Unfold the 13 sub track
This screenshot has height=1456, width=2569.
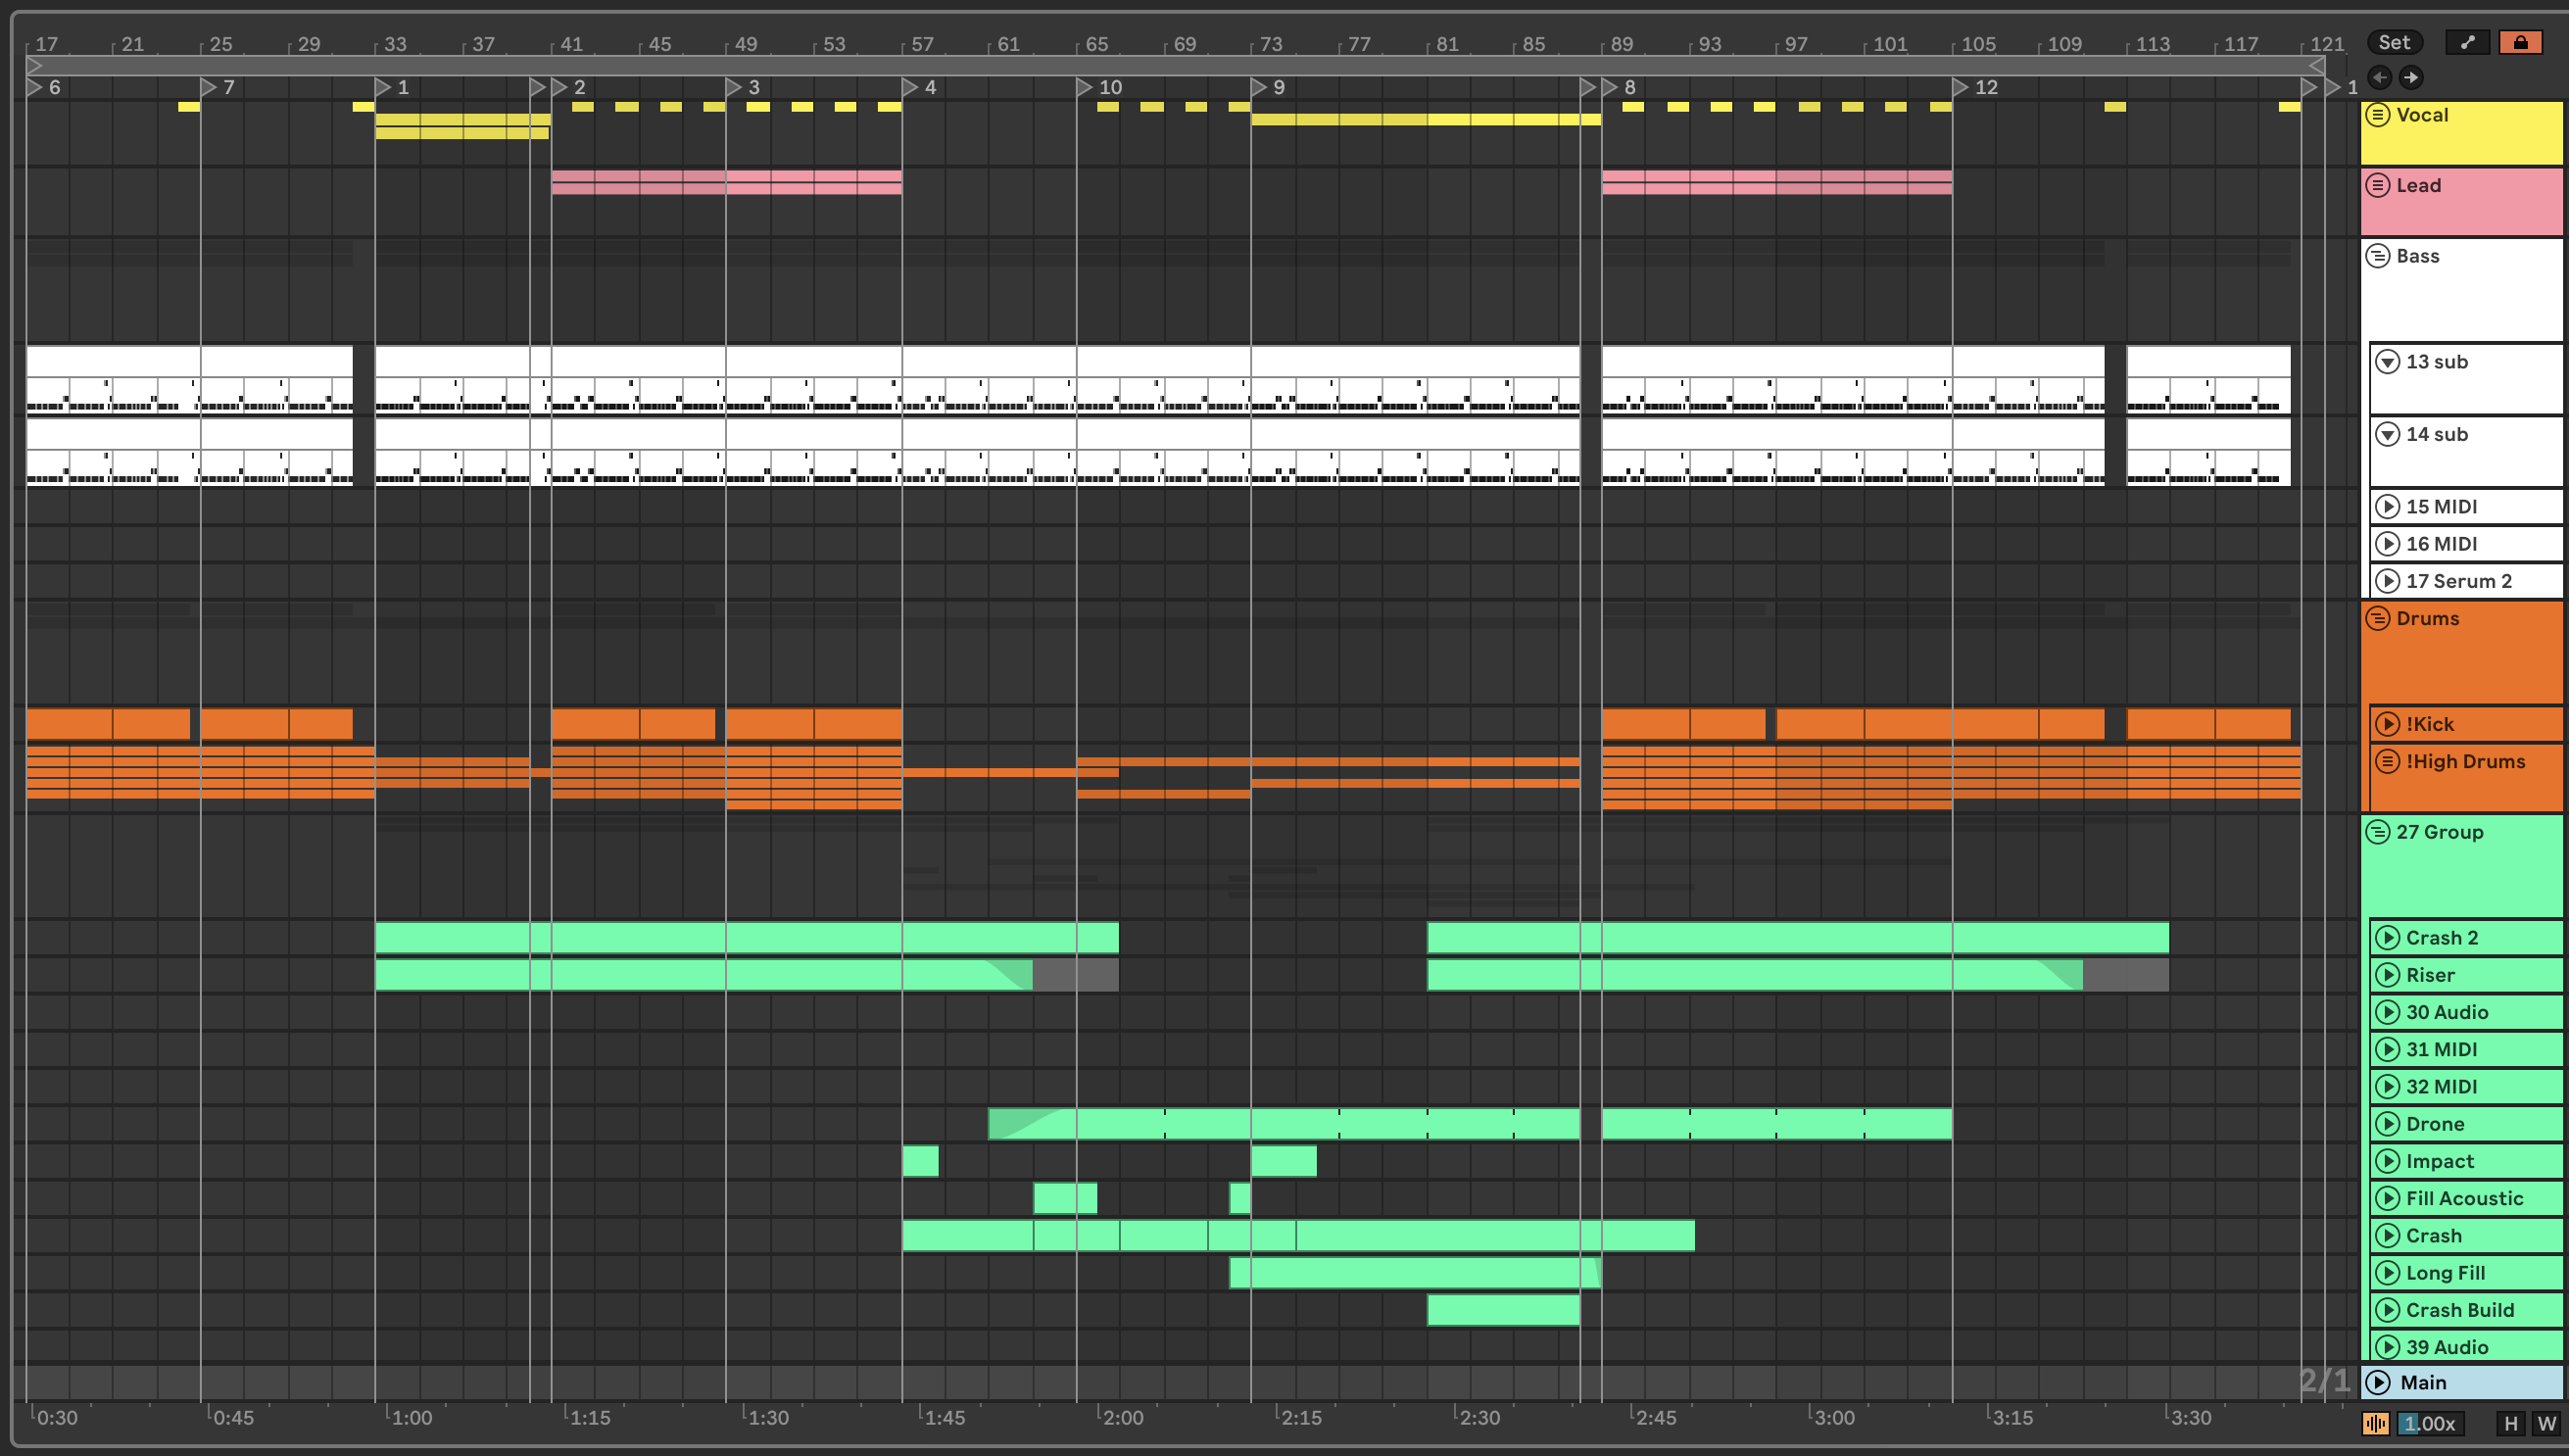point(2387,362)
